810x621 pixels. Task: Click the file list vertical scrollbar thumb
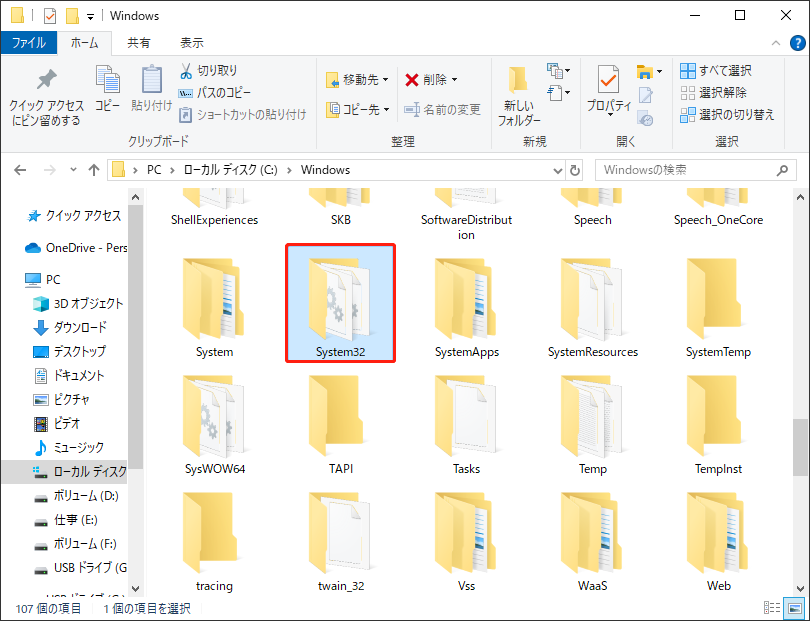click(800, 447)
